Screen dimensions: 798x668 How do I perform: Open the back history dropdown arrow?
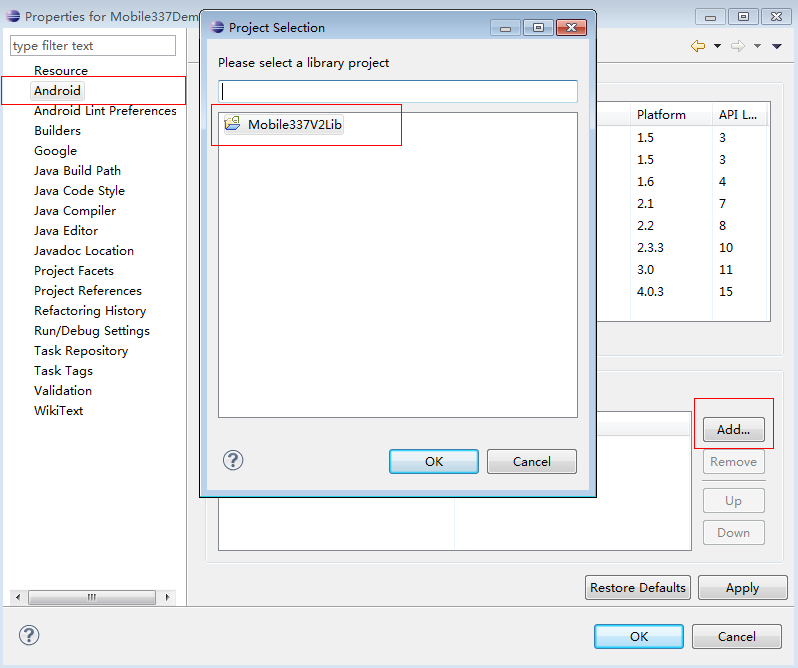point(717,47)
